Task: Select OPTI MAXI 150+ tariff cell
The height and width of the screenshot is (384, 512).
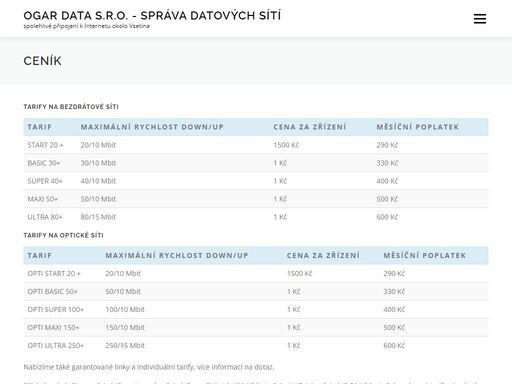Action: tap(53, 328)
